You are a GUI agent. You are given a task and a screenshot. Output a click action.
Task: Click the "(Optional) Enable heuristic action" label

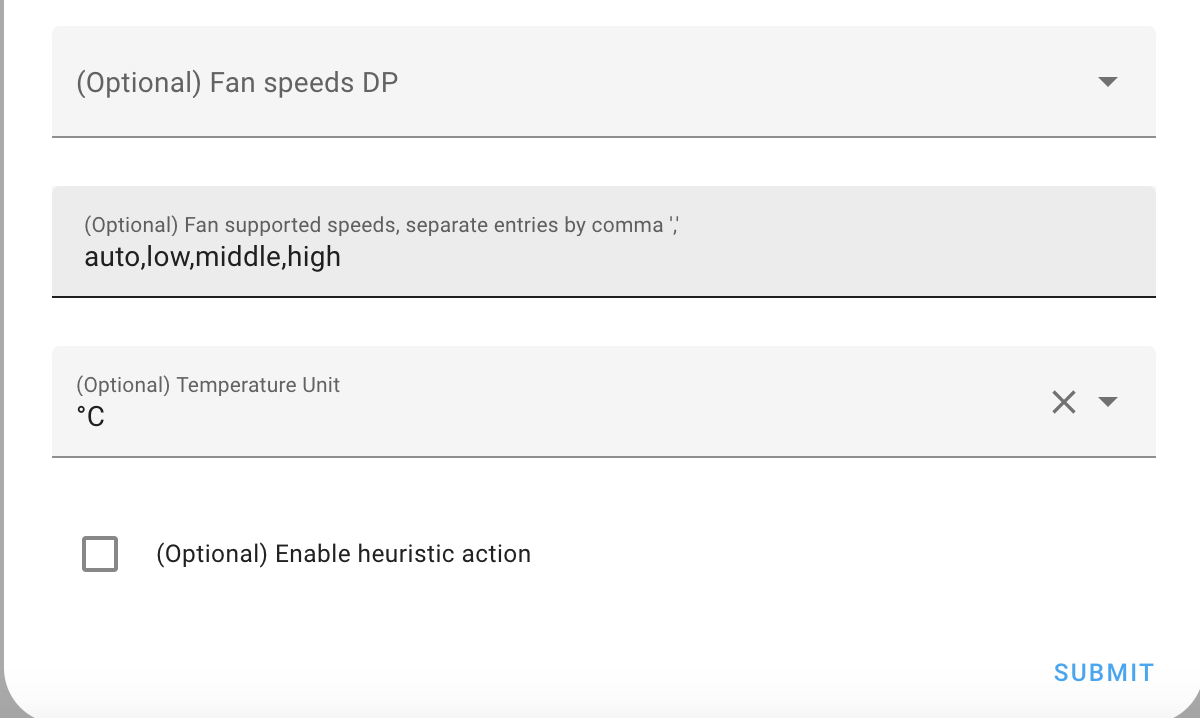pos(343,554)
